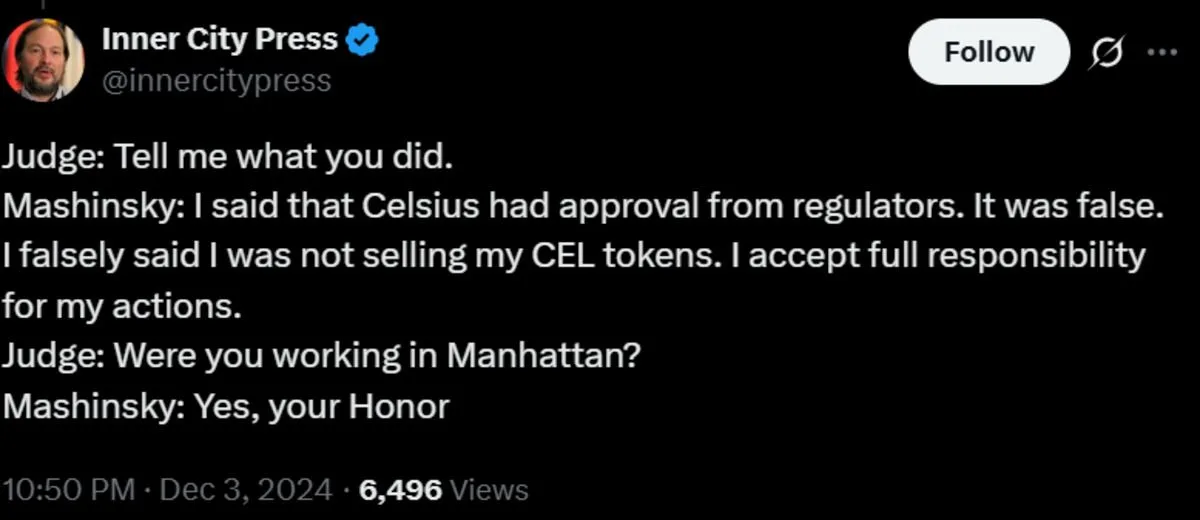Open the Inner City Press display name
1200x520 pixels.
point(220,40)
